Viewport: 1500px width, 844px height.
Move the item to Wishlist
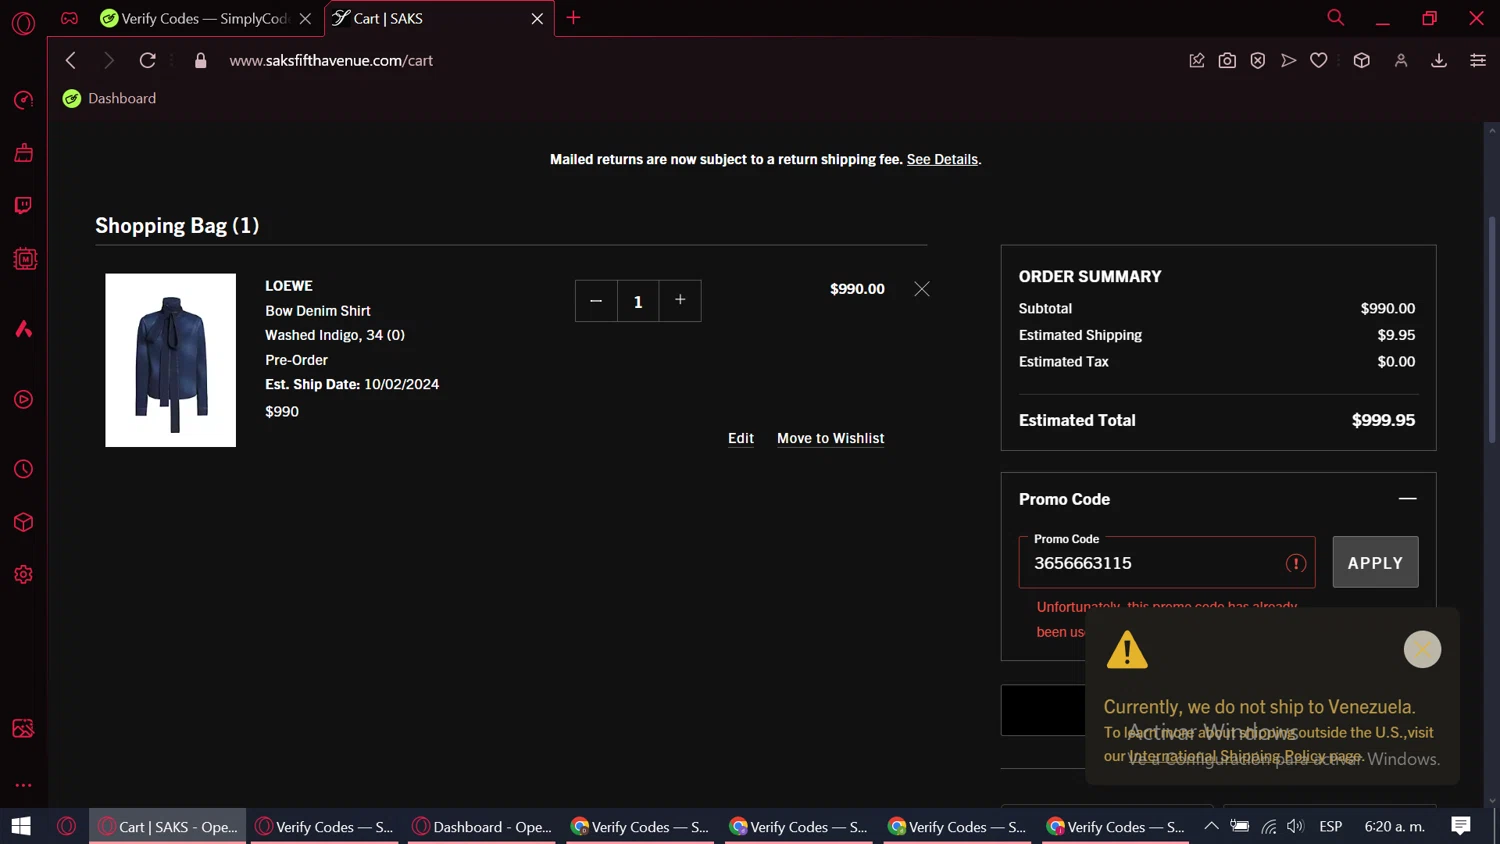click(x=830, y=438)
